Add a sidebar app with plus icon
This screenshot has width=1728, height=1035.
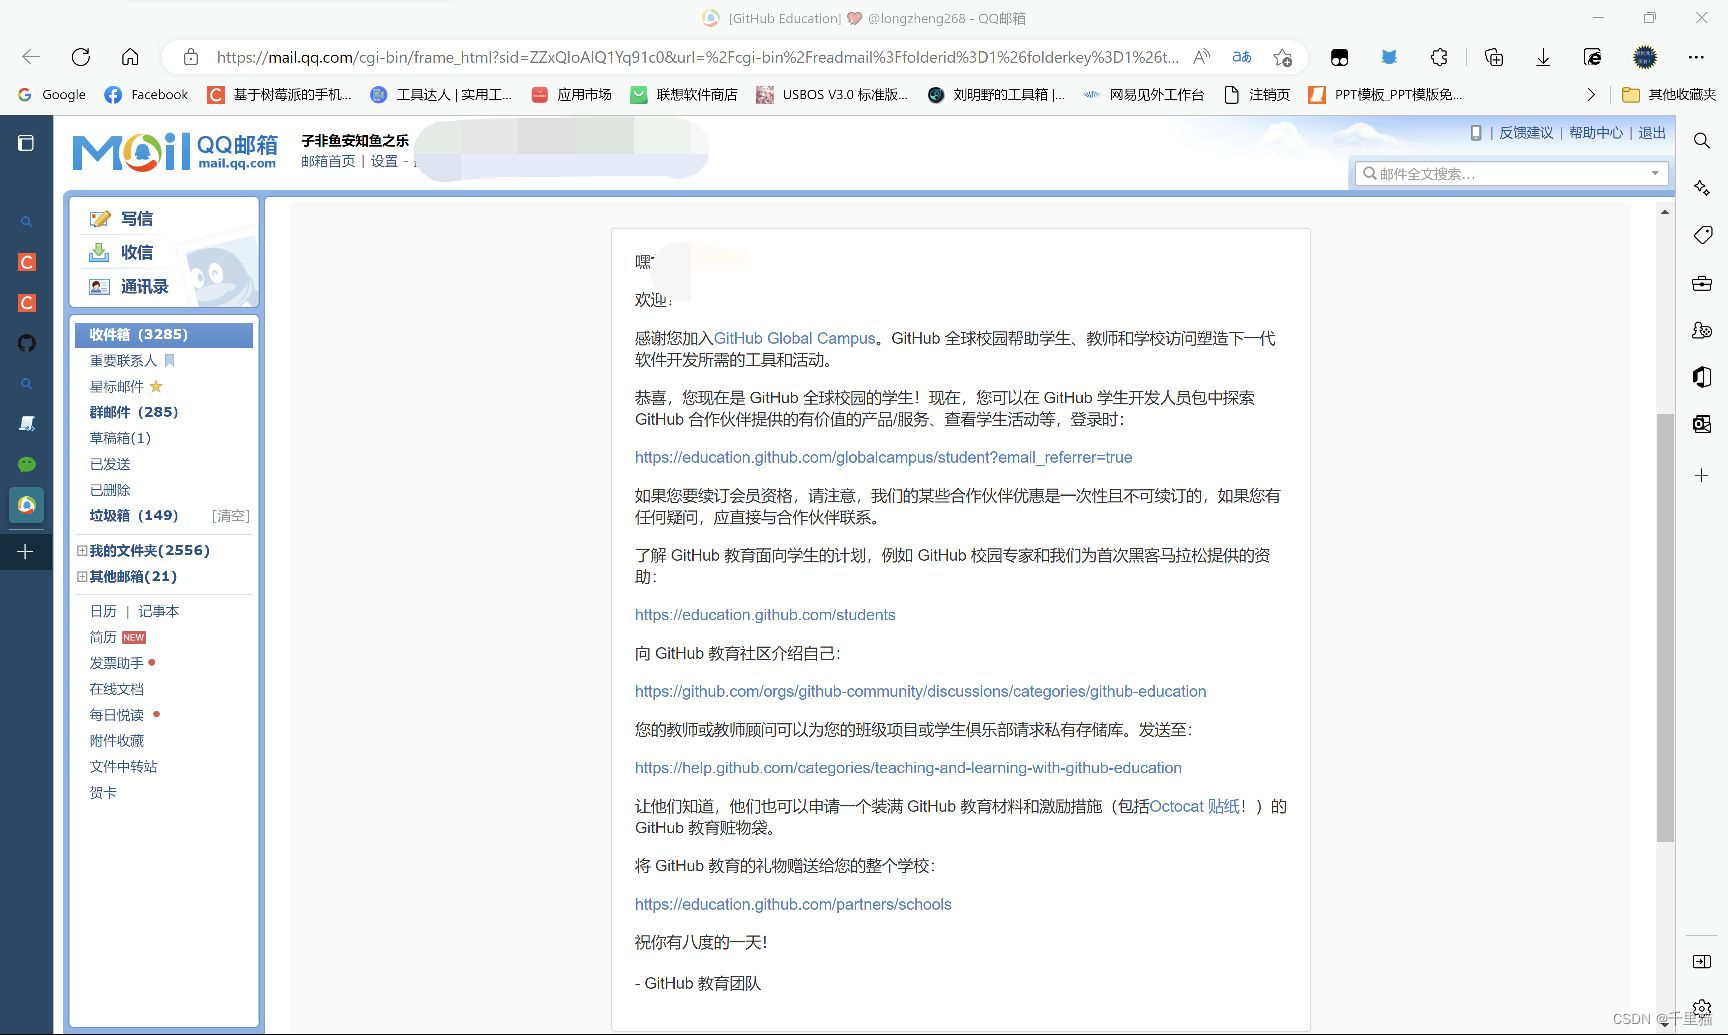click(x=1702, y=475)
